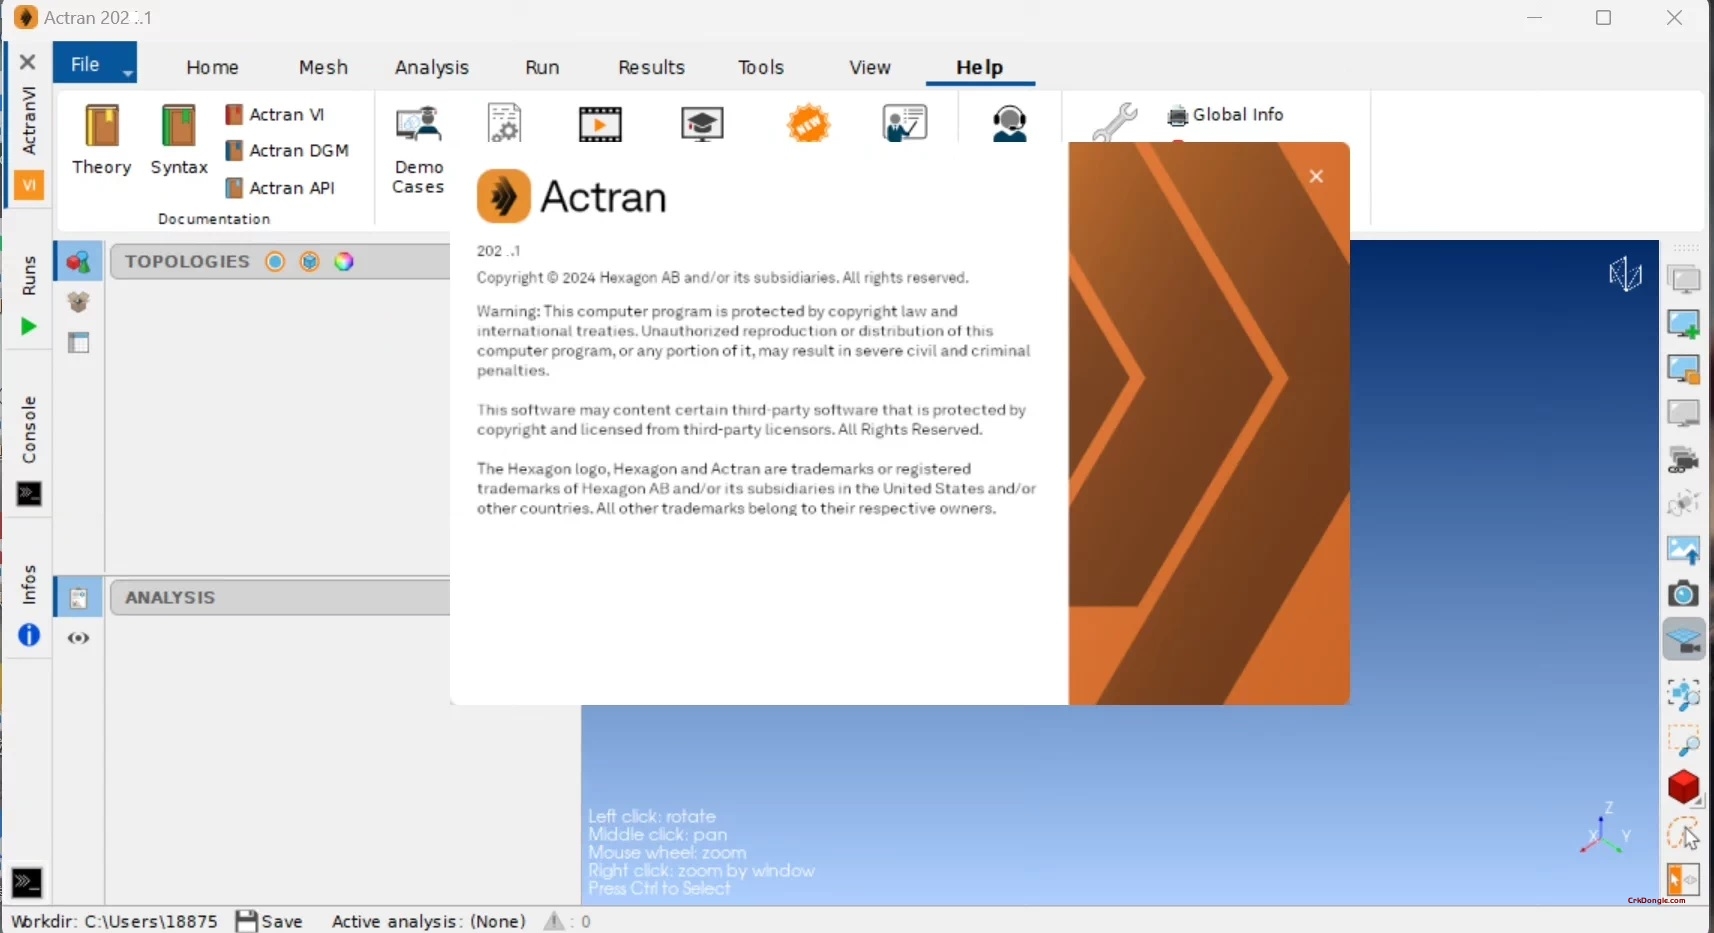The image size is (1714, 933).
Task: Switch to the Results ribbon tab
Action: point(651,67)
